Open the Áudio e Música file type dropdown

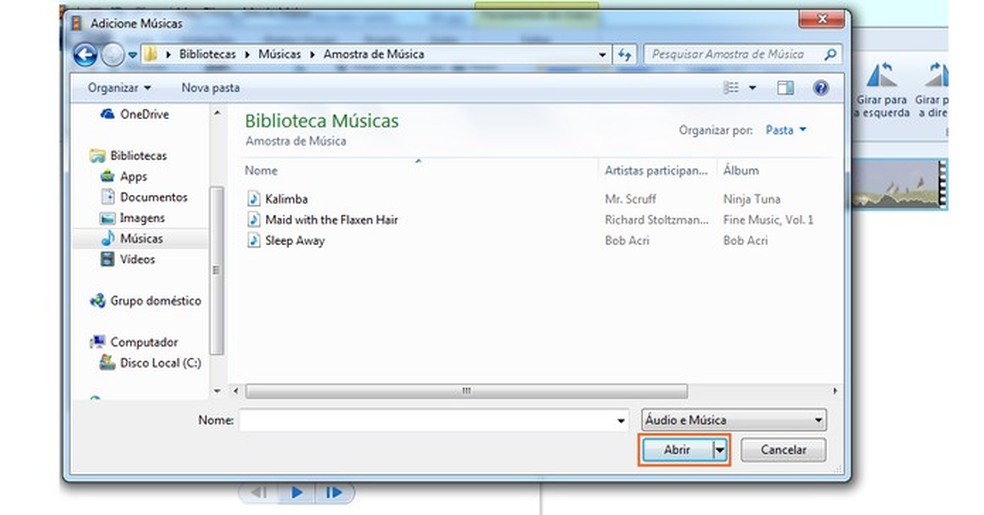coord(734,420)
